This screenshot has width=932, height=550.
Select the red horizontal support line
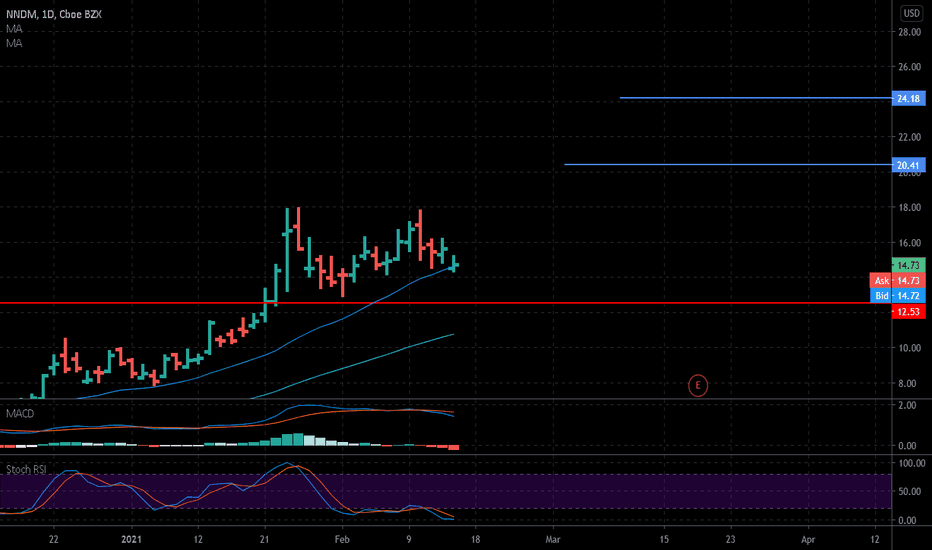click(446, 303)
